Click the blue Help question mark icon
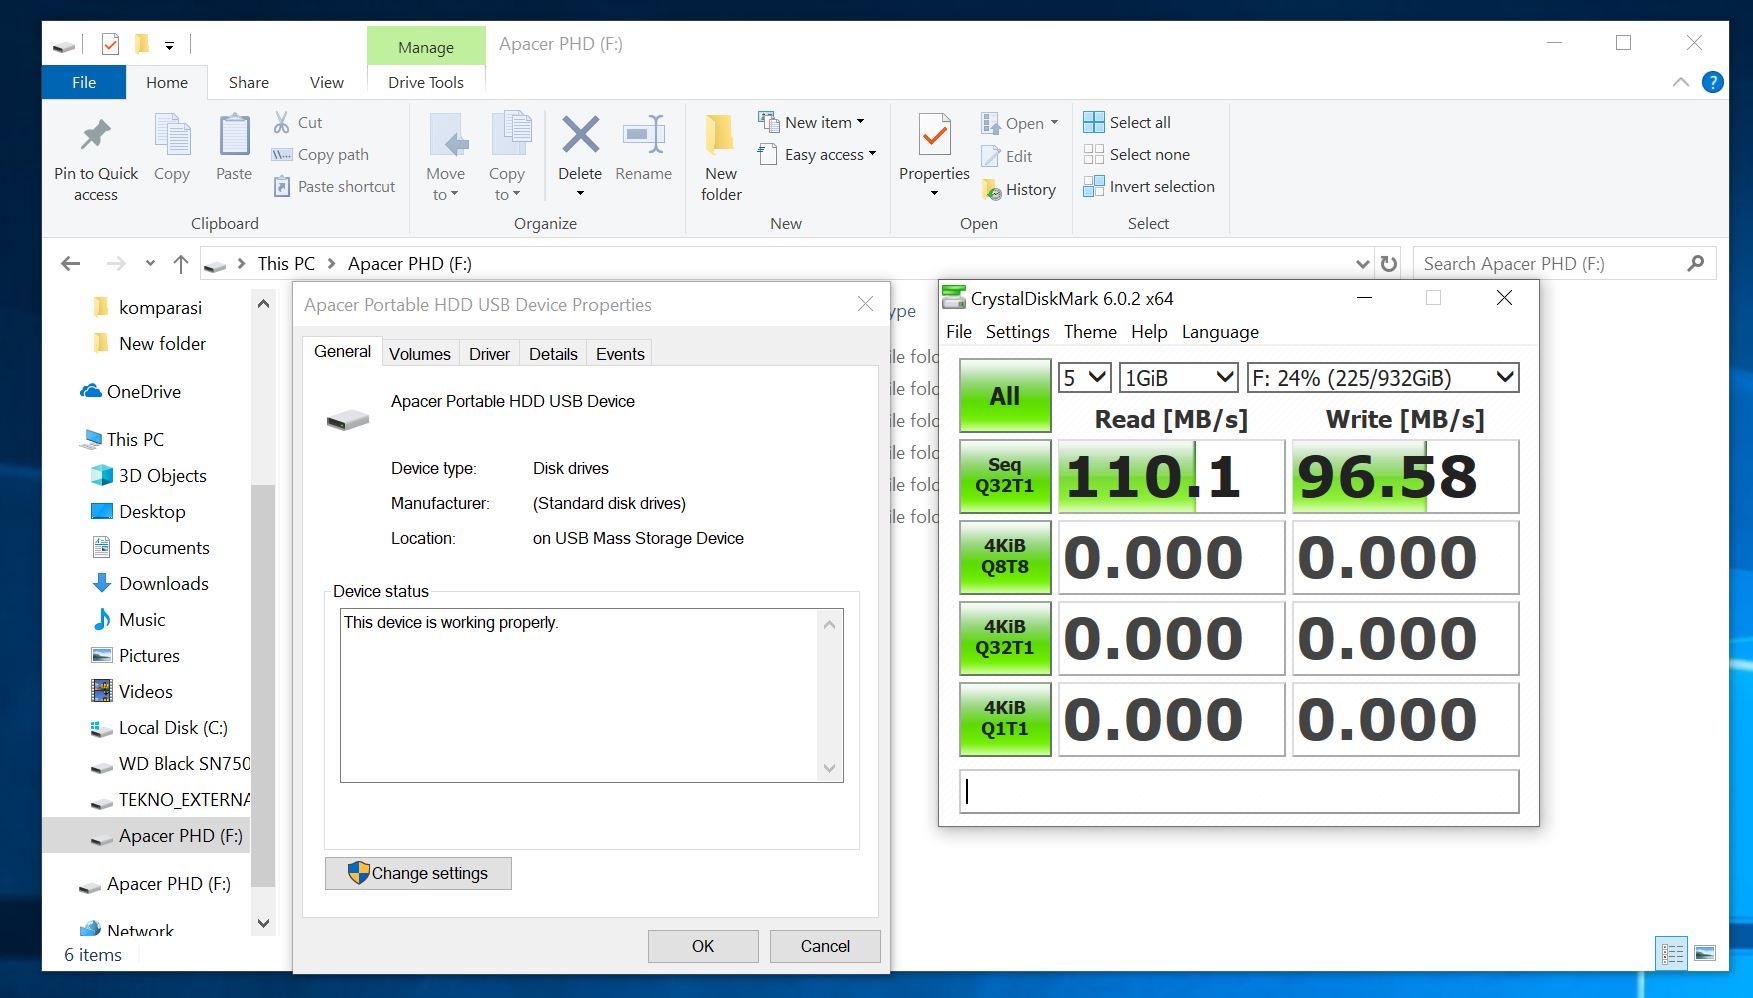The height and width of the screenshot is (998, 1753). point(1713,82)
